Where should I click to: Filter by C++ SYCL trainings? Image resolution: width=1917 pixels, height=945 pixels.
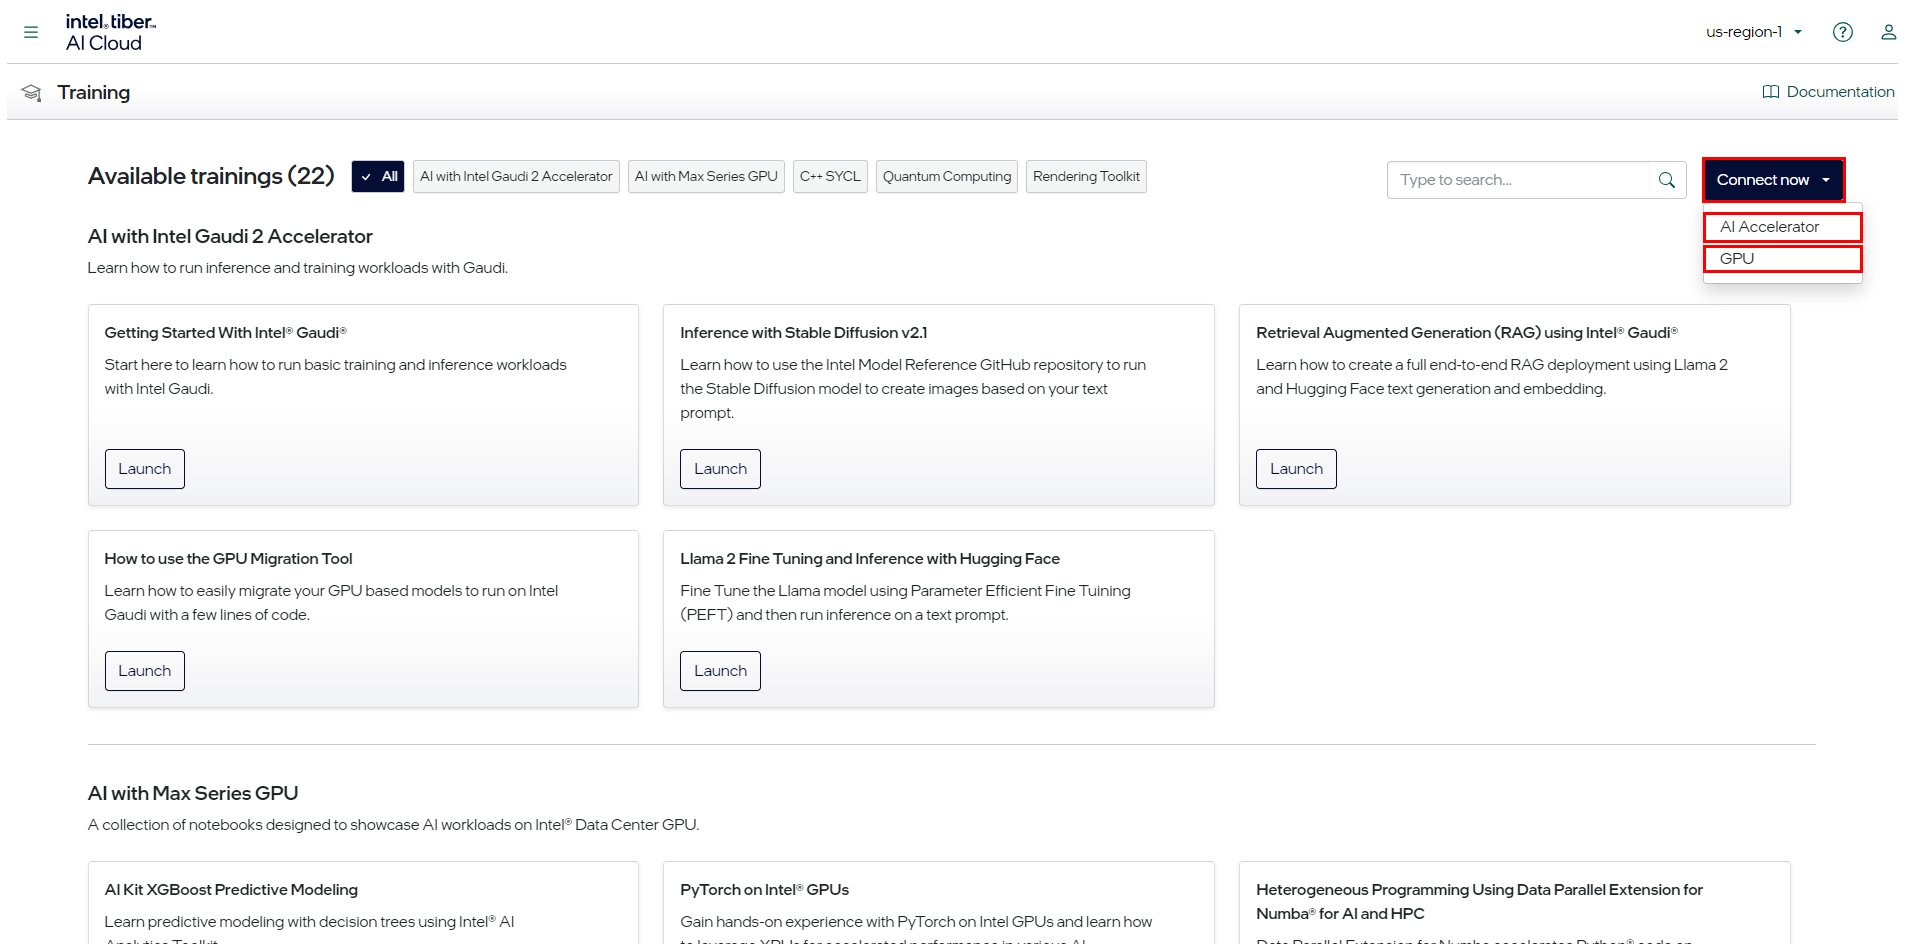(830, 177)
